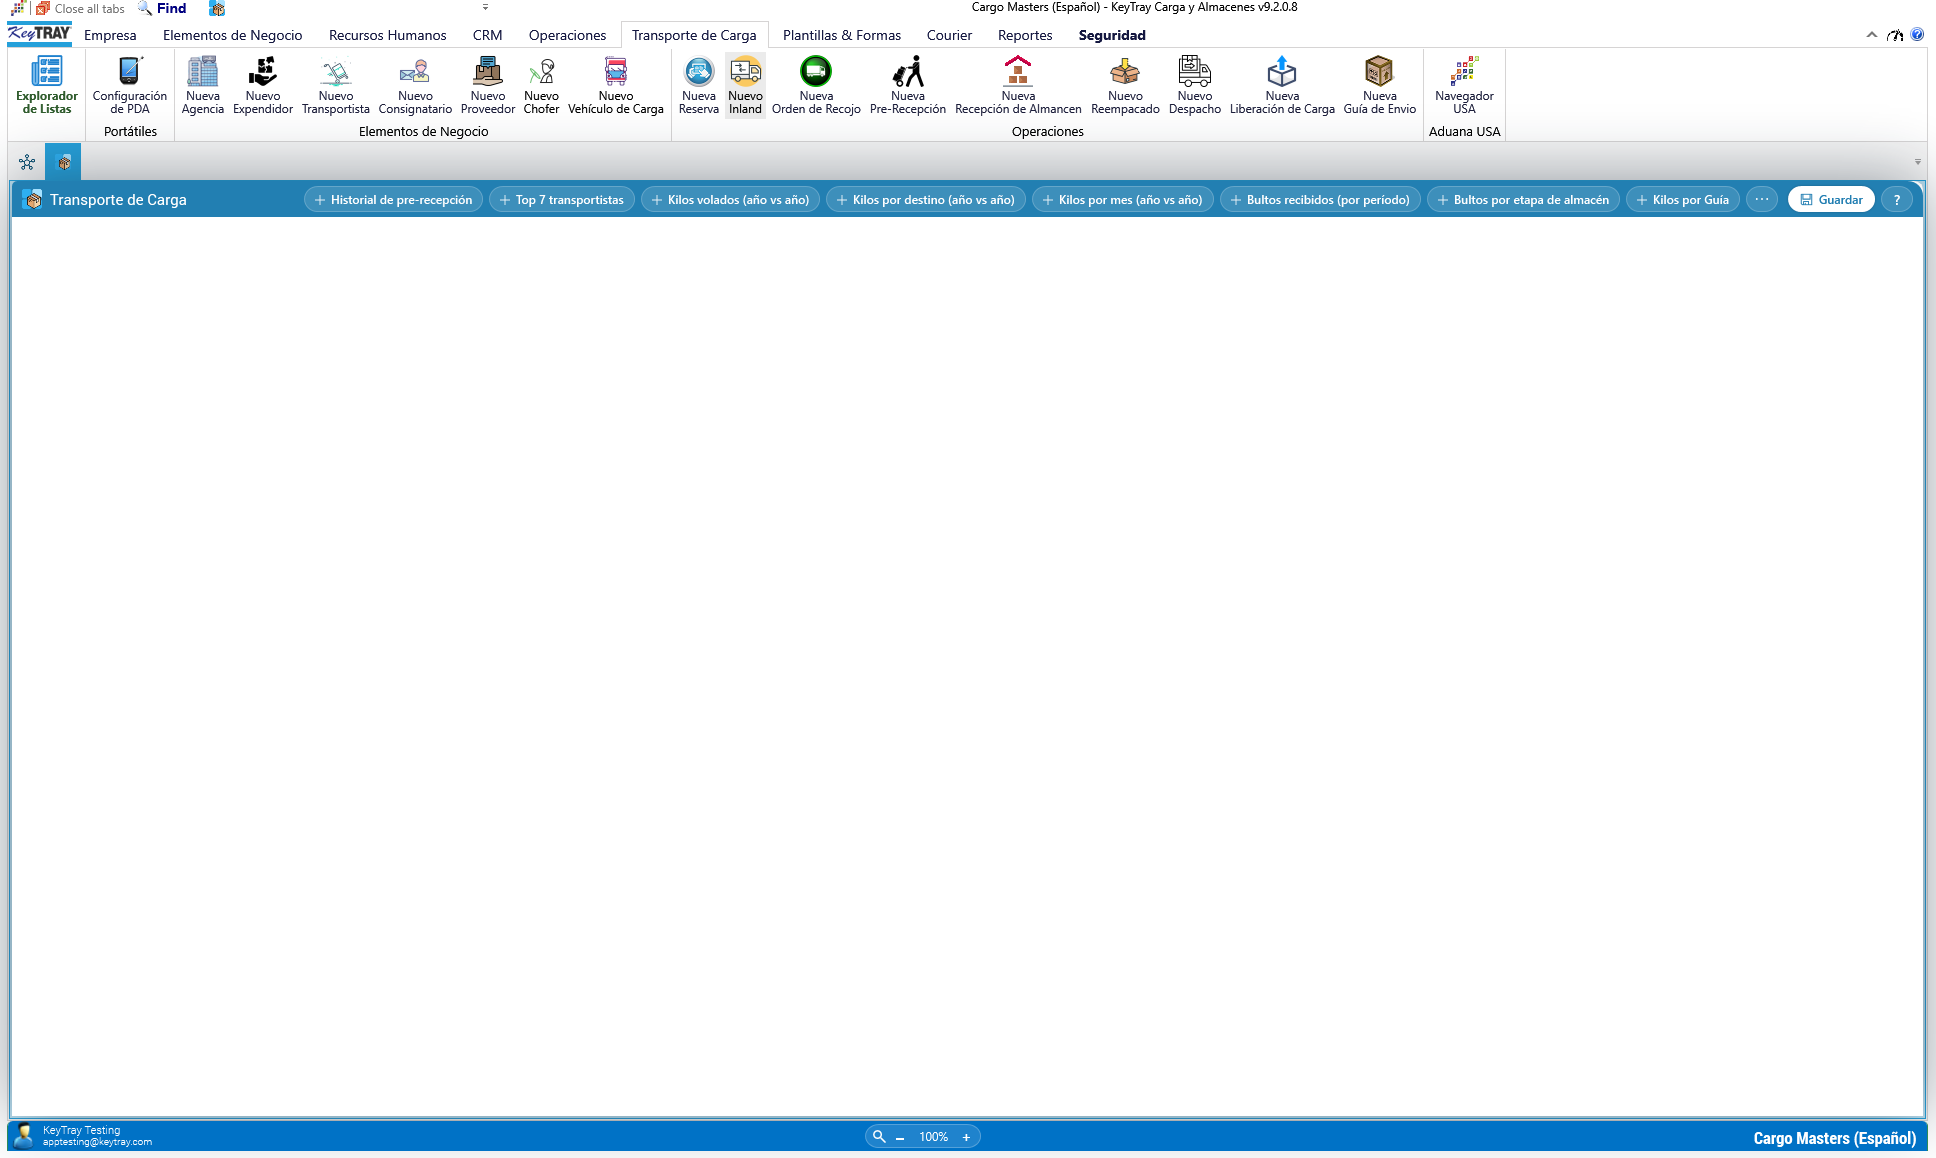Switch to Elementos de Negocio tab
This screenshot has width=1936, height=1158.
point(233,35)
